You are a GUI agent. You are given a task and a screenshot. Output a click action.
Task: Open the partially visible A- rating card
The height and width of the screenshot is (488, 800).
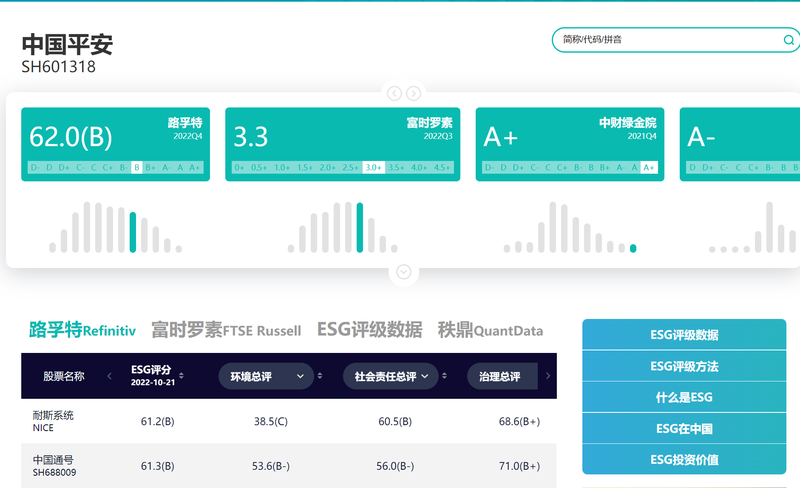(x=740, y=144)
